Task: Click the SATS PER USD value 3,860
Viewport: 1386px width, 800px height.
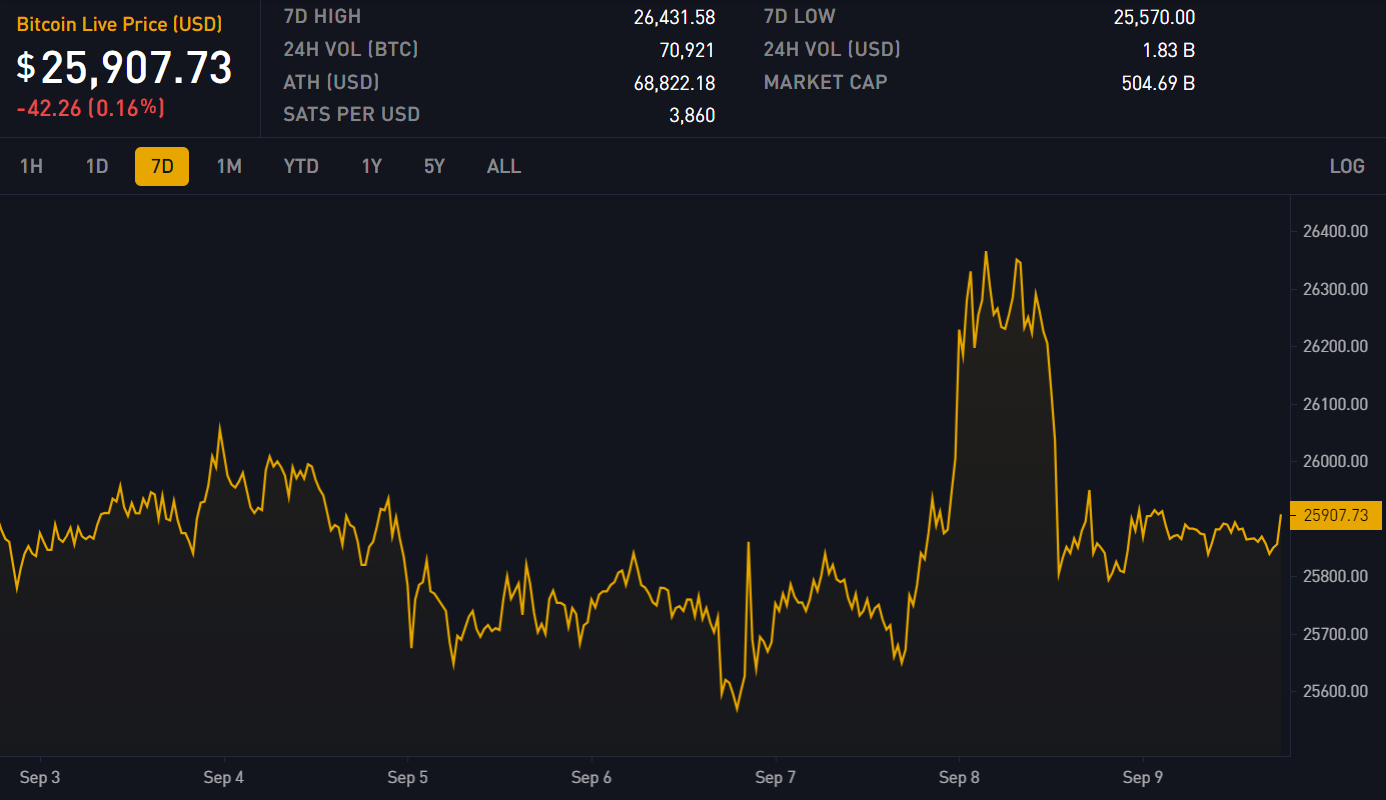Action: click(692, 115)
